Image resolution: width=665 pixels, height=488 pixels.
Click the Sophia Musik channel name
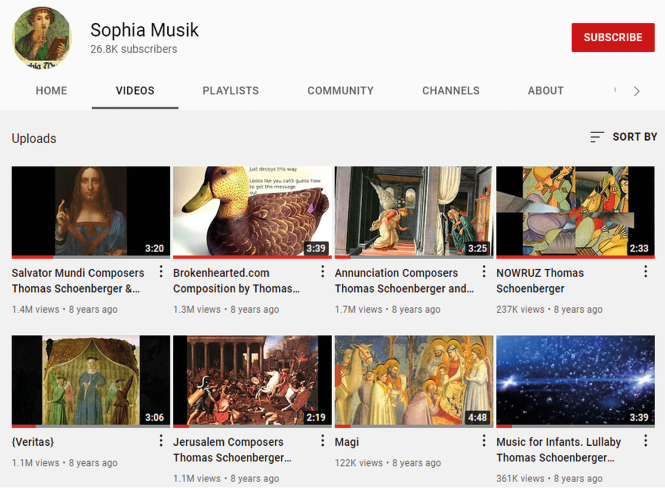[x=144, y=30]
